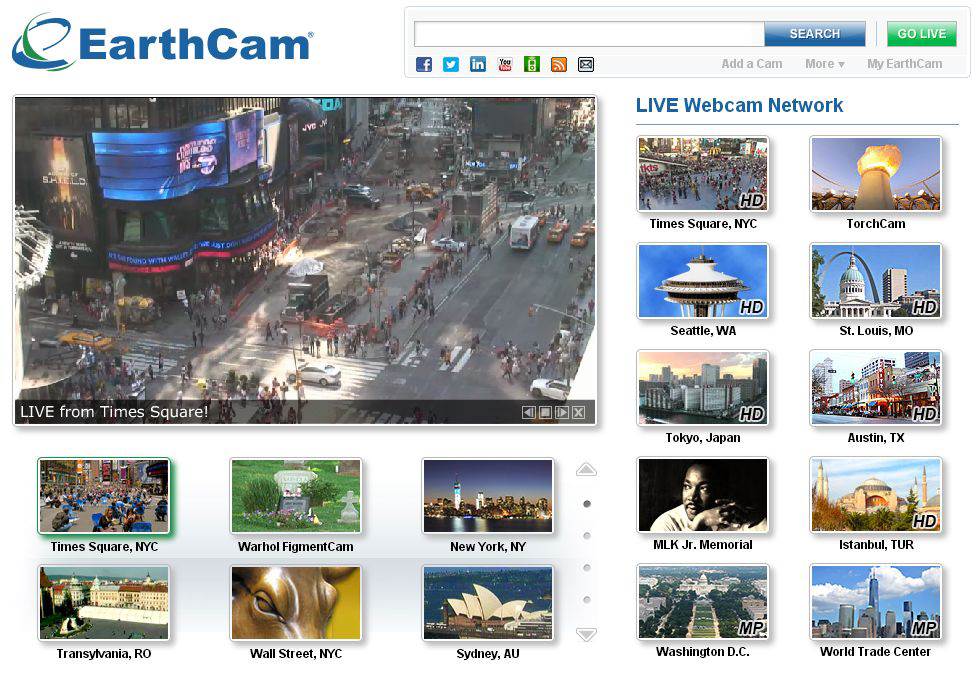Click the Austin, TX caption text
978x674 pixels.
coord(876,438)
